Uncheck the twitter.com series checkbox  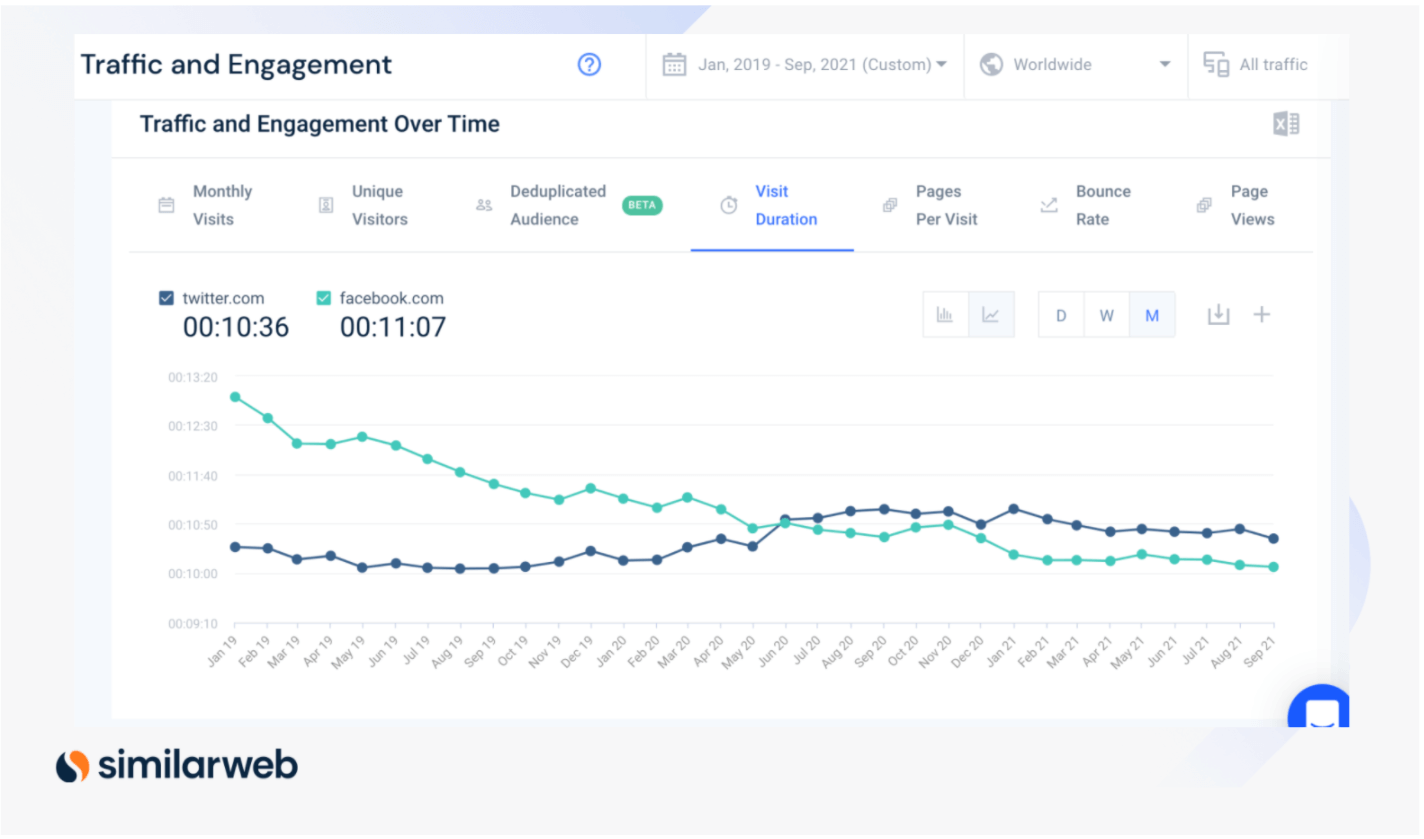pyautogui.click(x=166, y=298)
